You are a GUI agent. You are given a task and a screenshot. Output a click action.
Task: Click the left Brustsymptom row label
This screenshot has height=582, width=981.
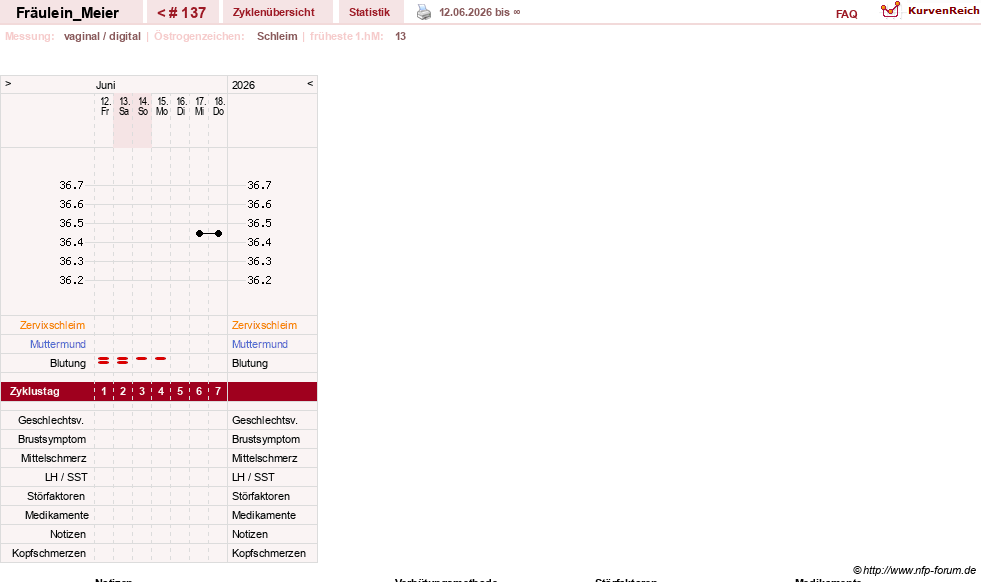(x=52, y=439)
